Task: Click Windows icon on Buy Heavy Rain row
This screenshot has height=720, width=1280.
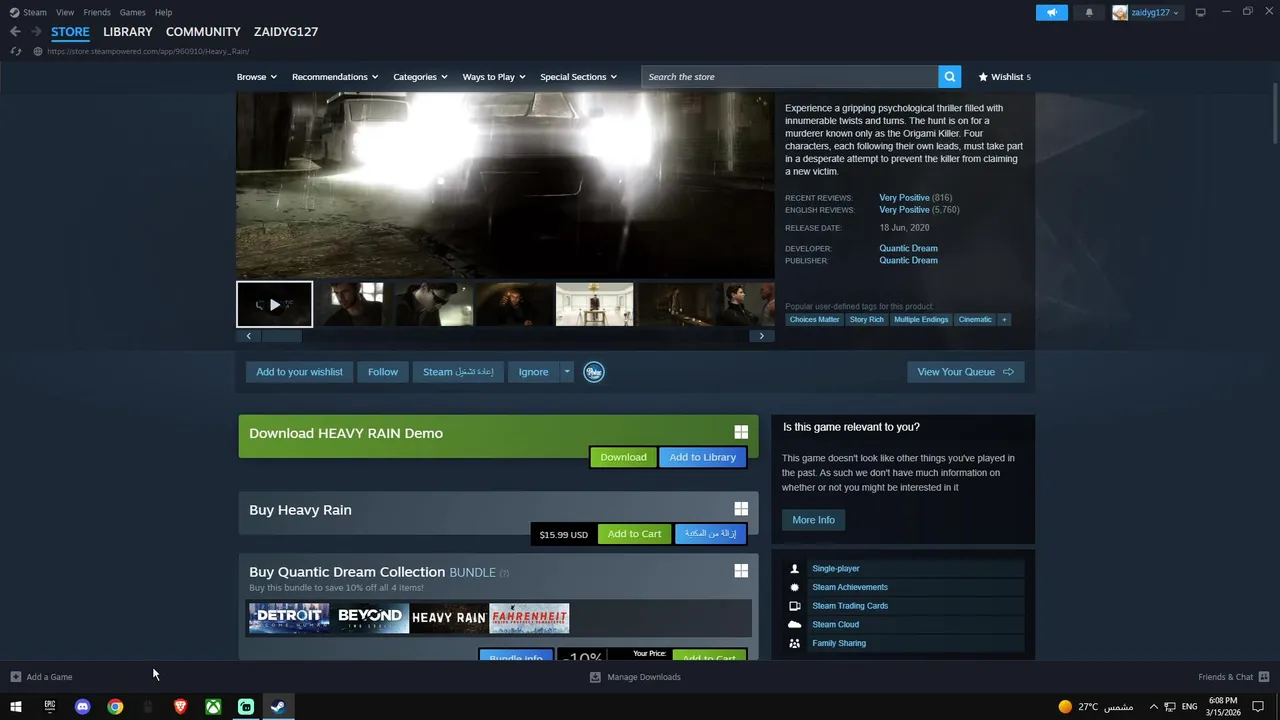Action: tap(741, 509)
